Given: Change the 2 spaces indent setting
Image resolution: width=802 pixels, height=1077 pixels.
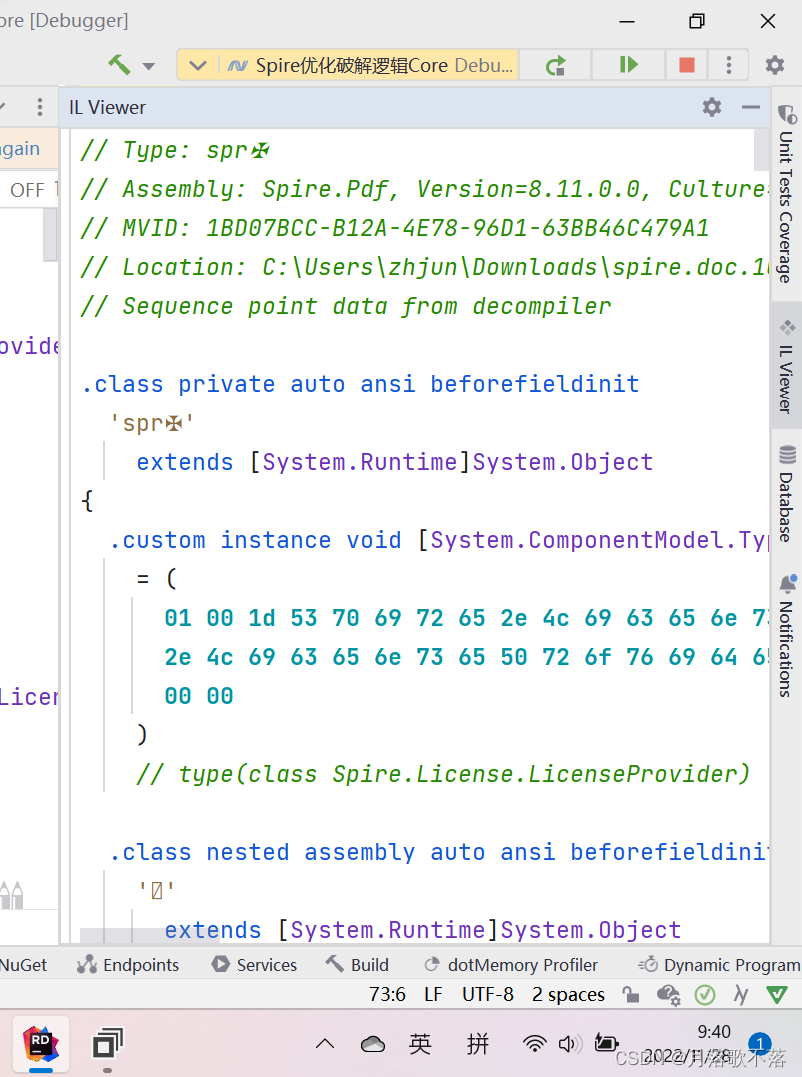Looking at the screenshot, I should coord(569,995).
